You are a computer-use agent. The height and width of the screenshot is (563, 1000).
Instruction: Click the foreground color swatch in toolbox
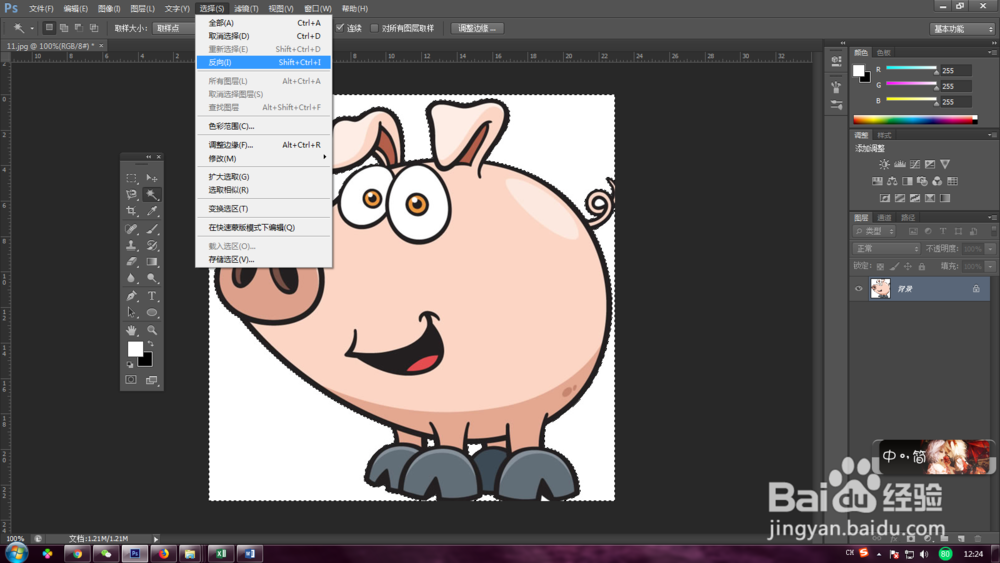[x=135, y=348]
